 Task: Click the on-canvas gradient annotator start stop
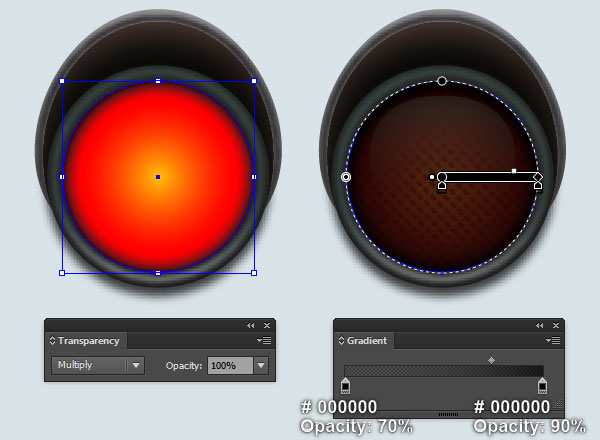coord(442,185)
